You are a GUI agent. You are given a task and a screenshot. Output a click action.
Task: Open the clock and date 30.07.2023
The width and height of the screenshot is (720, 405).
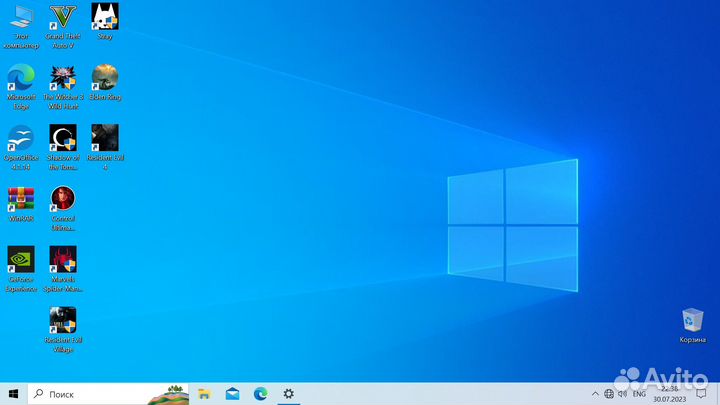[669, 394]
